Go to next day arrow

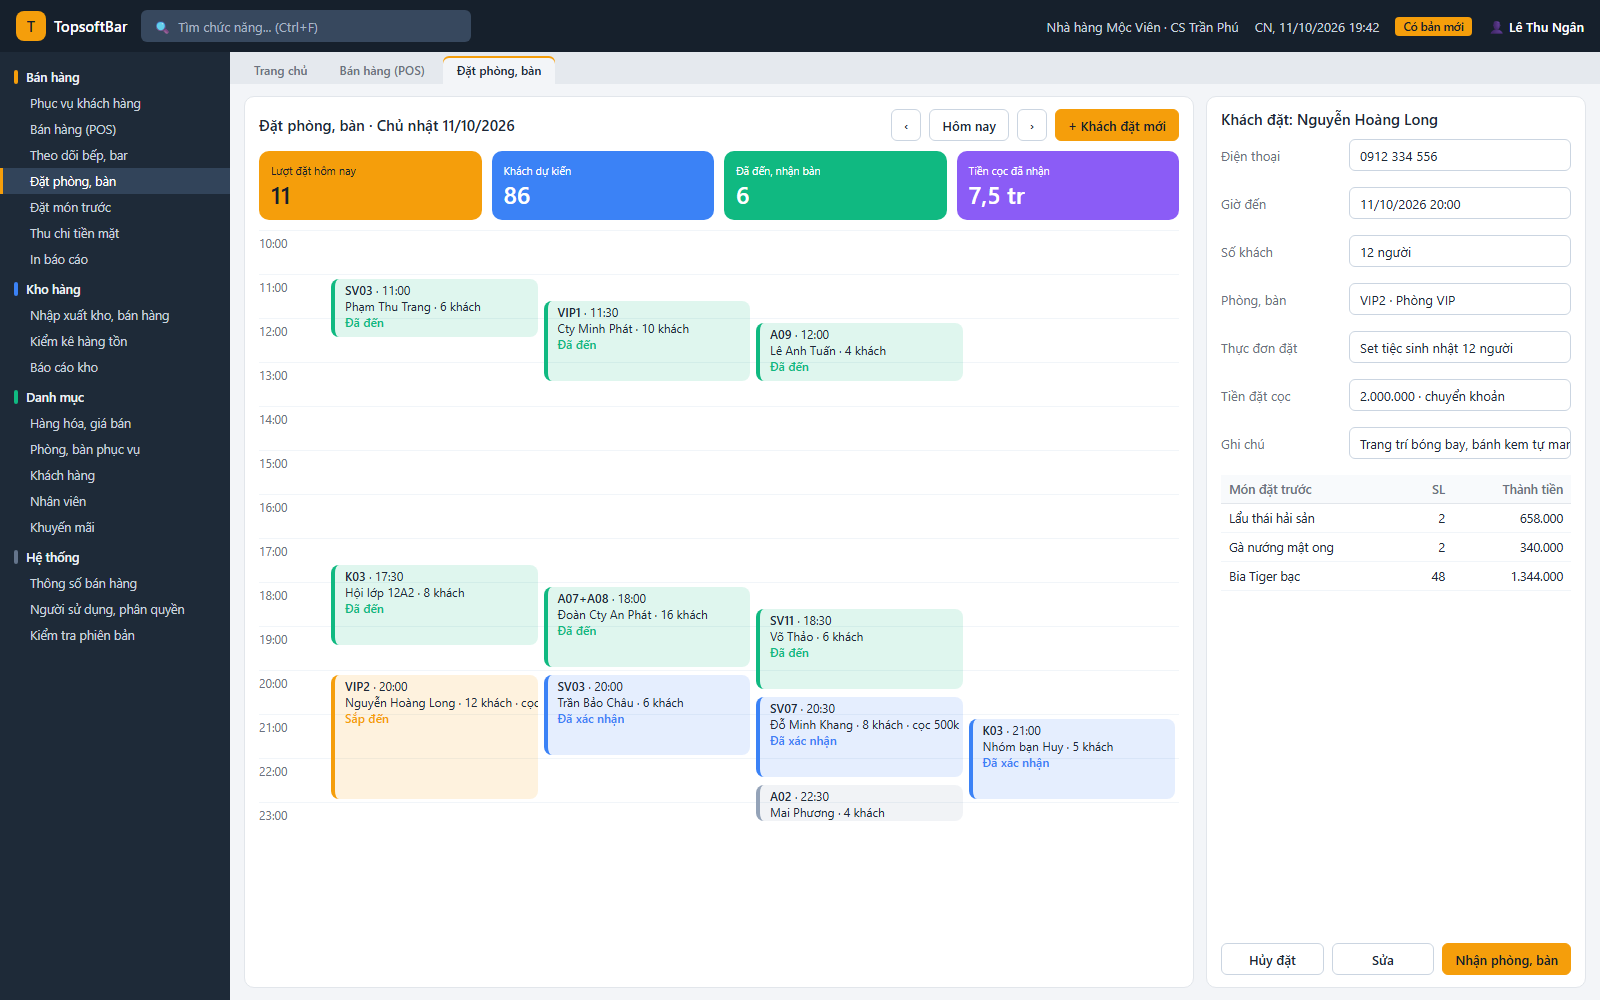(1032, 126)
